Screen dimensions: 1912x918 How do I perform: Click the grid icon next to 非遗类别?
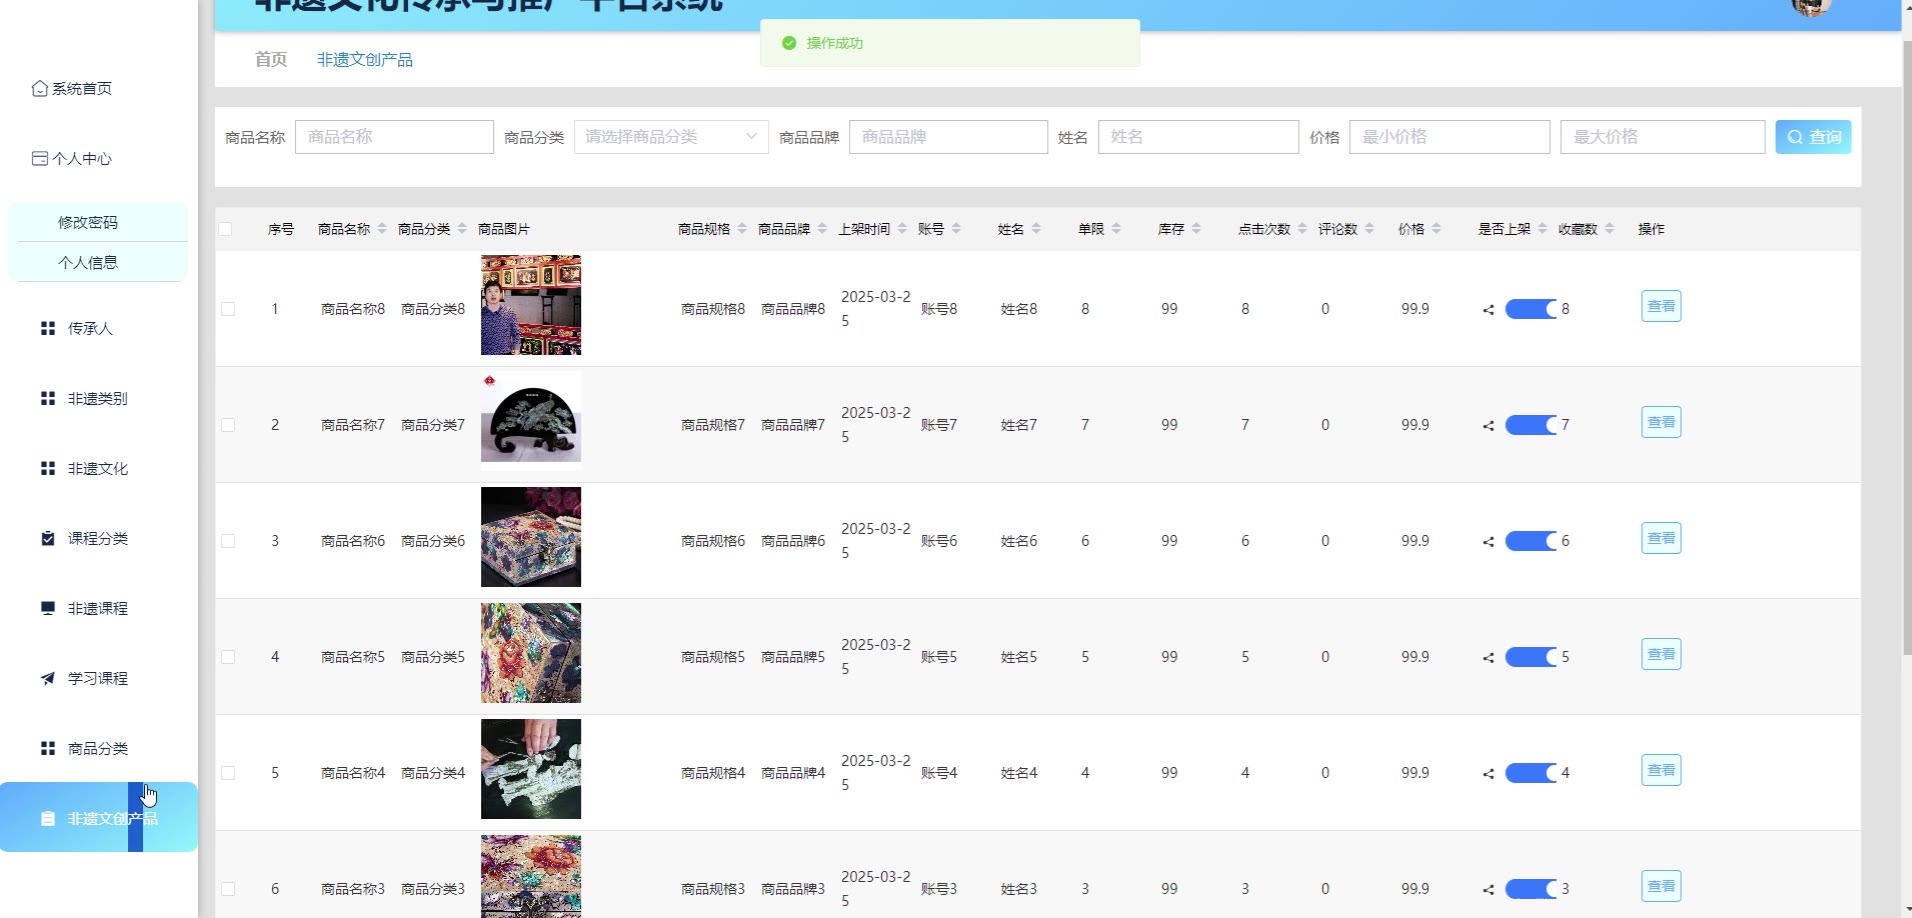tap(47, 399)
